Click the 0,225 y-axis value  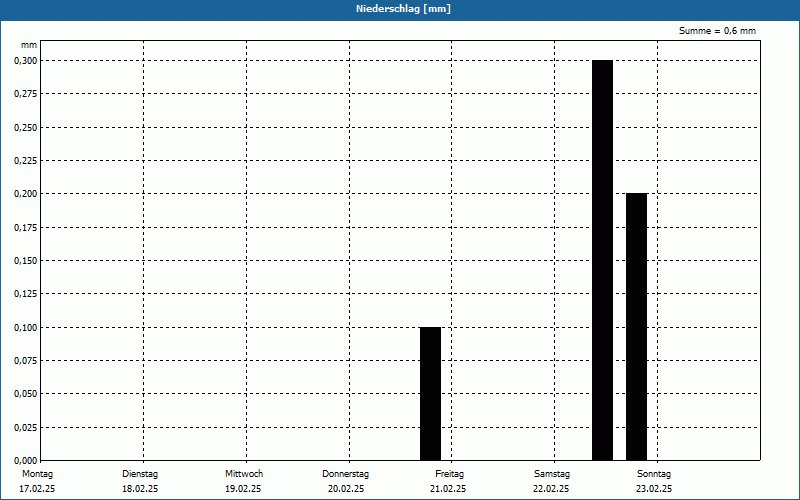click(26, 161)
